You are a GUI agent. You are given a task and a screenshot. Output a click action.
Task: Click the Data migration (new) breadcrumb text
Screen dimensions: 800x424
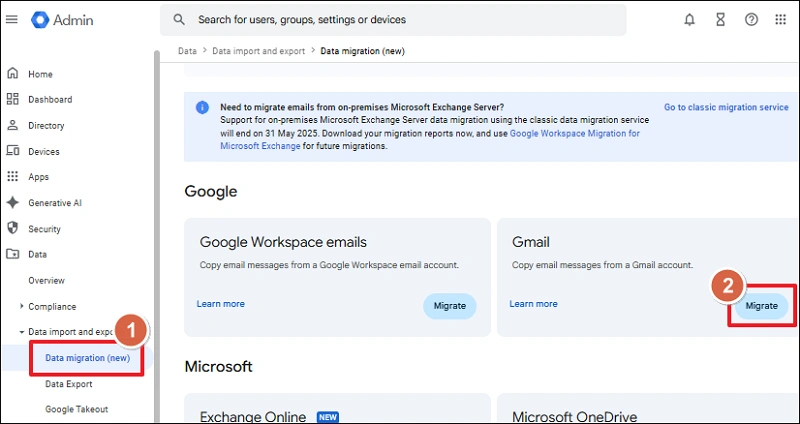coord(362,51)
